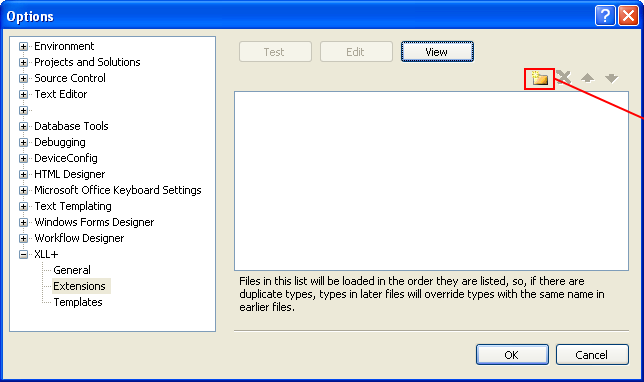Screen dimensions: 644x382
Task: Click the View button
Action: point(437,52)
